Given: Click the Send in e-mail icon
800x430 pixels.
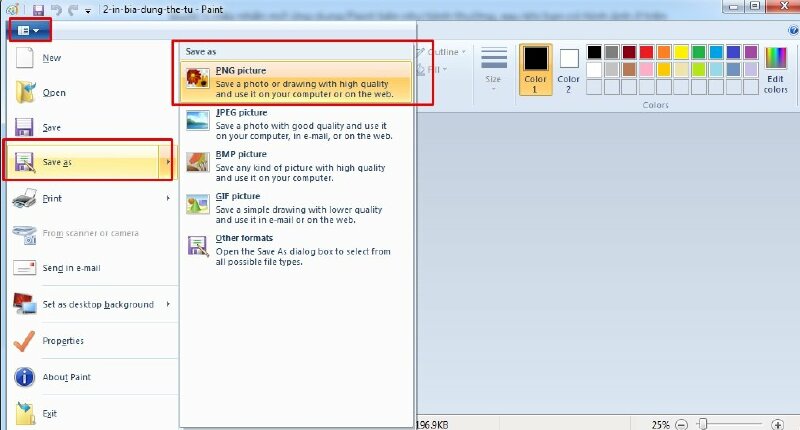Looking at the screenshot, I should point(25,268).
